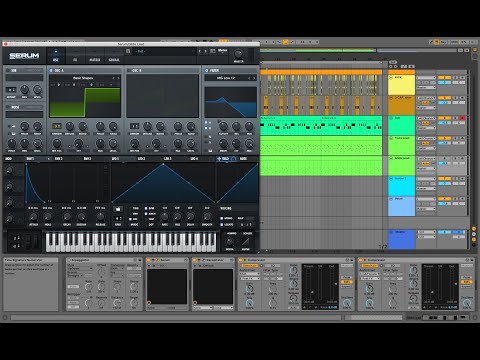Open the Serum preset name field
Image resolution: width=480 pixels, height=360 pixels.
coord(164,51)
